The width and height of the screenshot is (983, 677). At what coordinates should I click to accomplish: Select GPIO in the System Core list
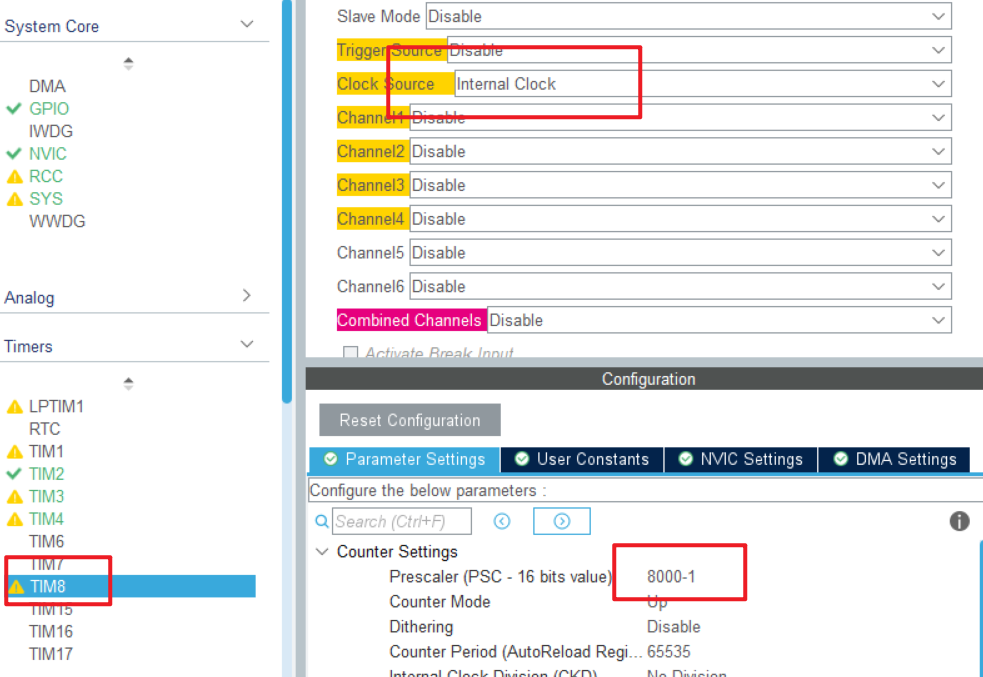pos(49,108)
